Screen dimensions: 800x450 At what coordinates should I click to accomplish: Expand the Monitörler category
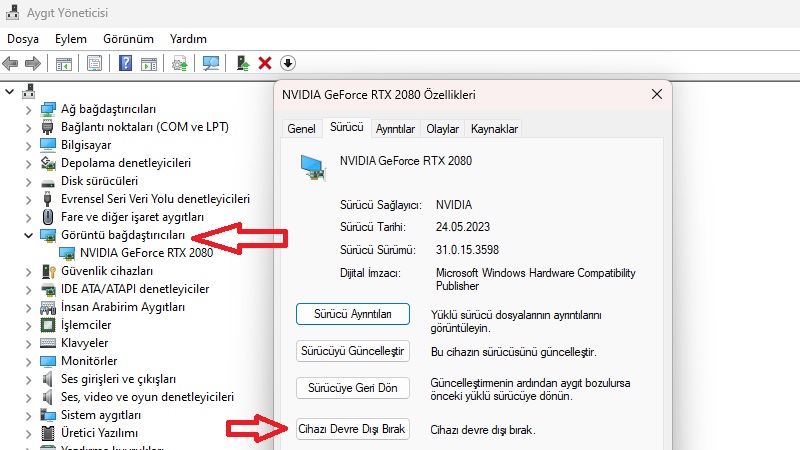pyautogui.click(x=29, y=362)
